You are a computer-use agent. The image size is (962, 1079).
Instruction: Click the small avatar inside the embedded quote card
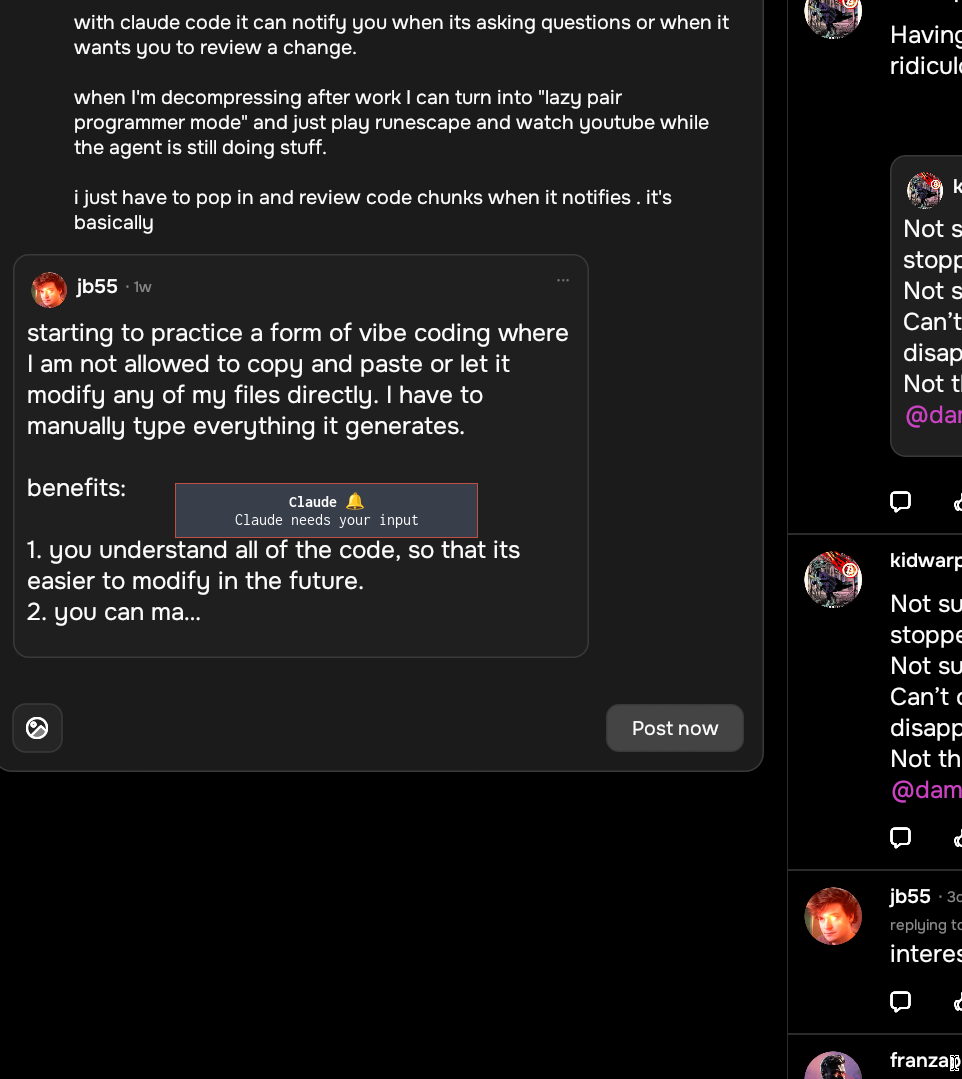(925, 189)
